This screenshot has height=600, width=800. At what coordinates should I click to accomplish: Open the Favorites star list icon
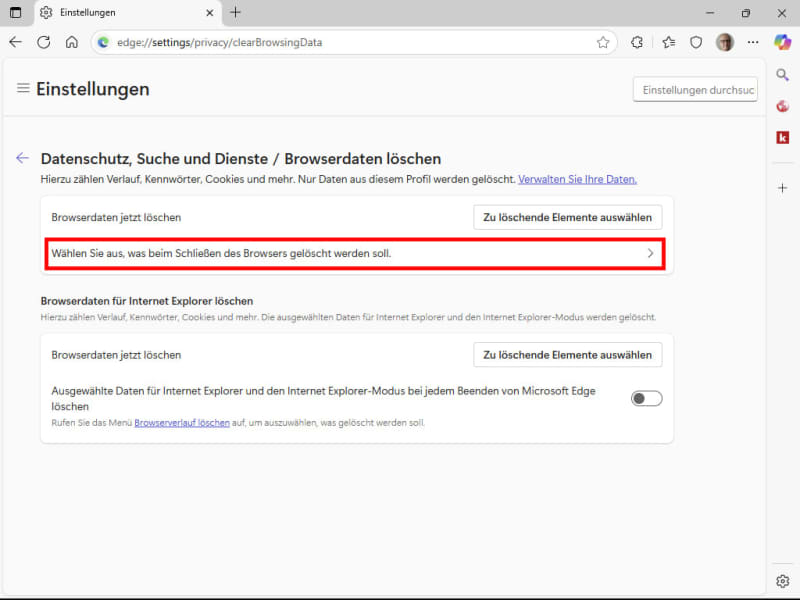[x=668, y=43]
